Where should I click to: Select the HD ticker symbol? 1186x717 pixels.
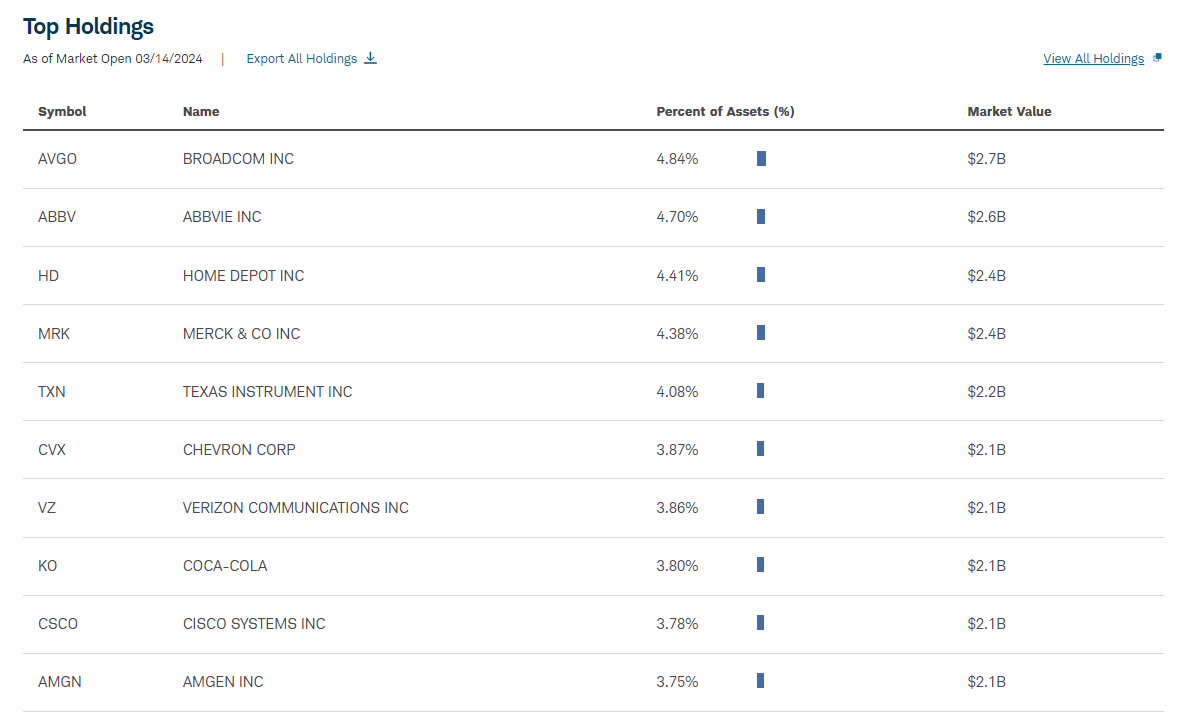pos(48,275)
